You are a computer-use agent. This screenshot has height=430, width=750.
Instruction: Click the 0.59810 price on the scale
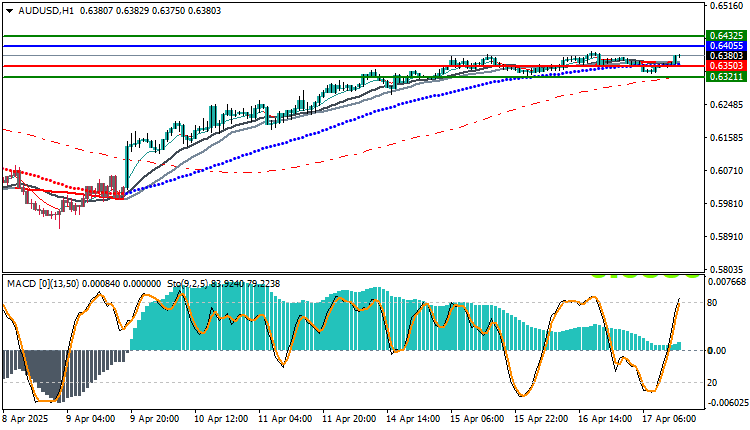point(727,204)
